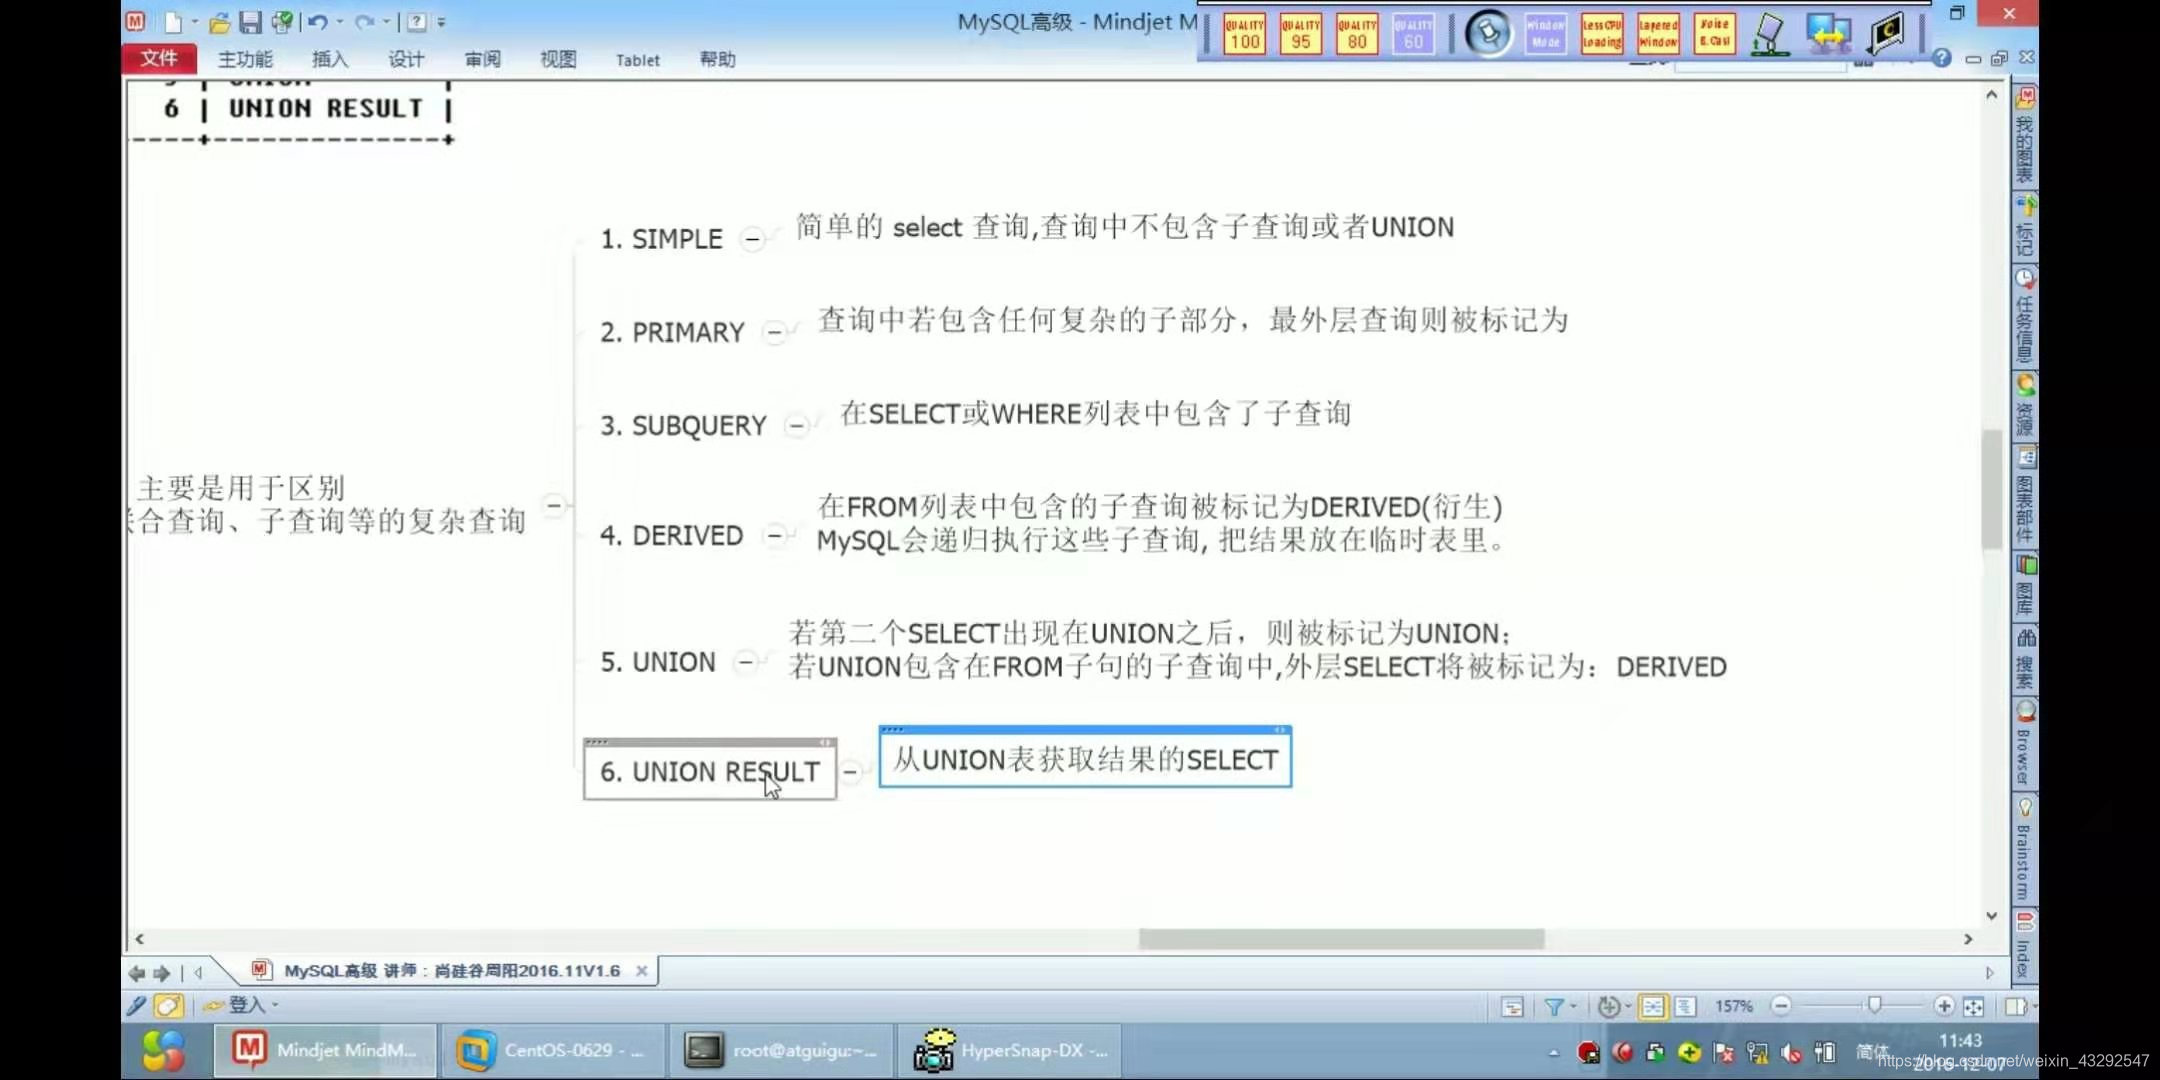Redo the last undone action

[364, 21]
